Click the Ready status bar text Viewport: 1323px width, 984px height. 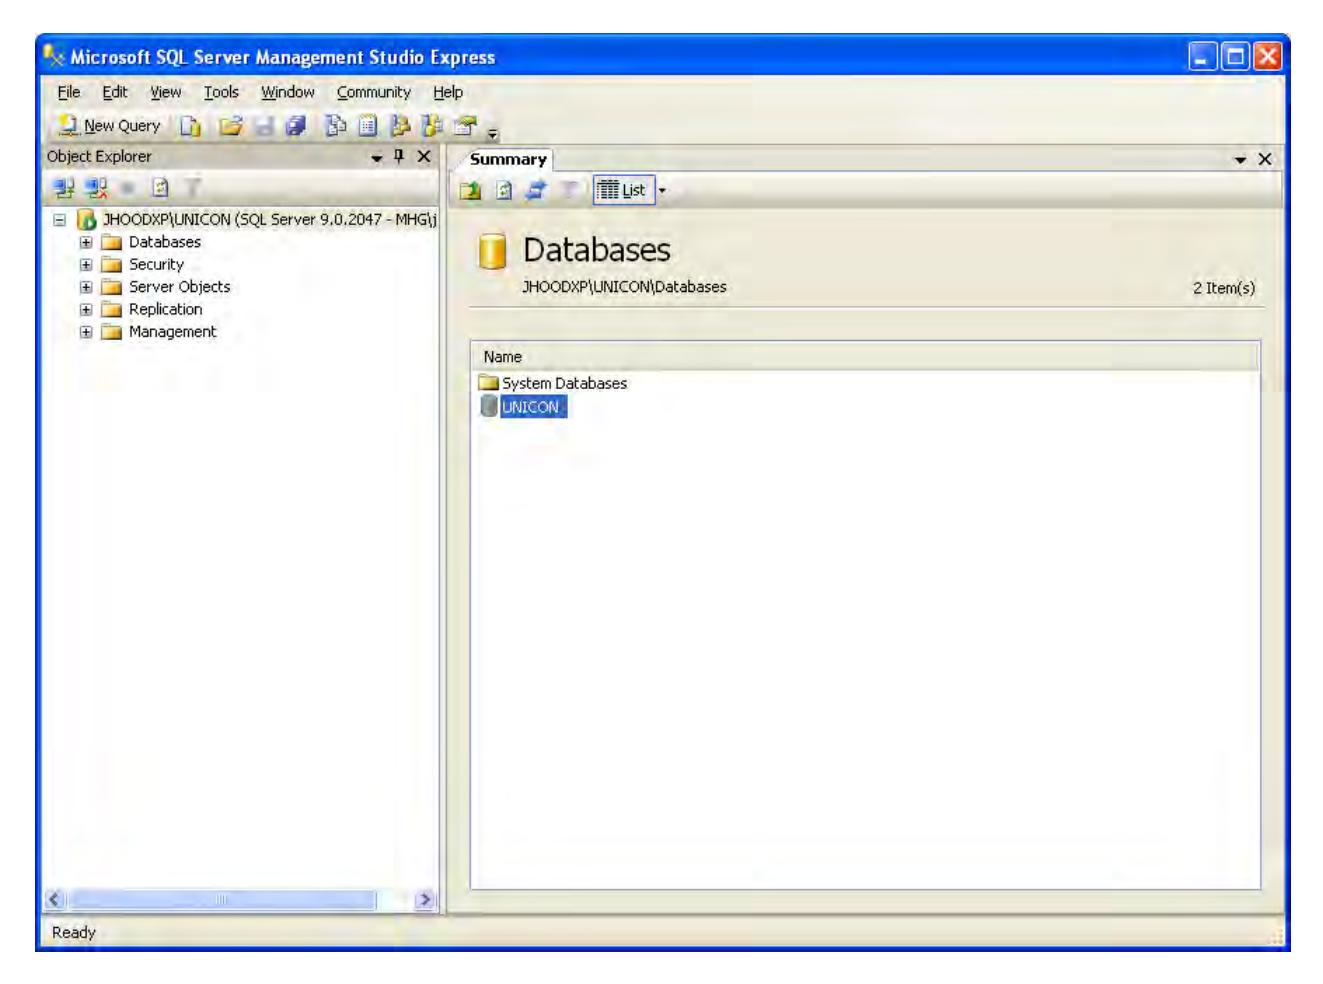click(74, 932)
